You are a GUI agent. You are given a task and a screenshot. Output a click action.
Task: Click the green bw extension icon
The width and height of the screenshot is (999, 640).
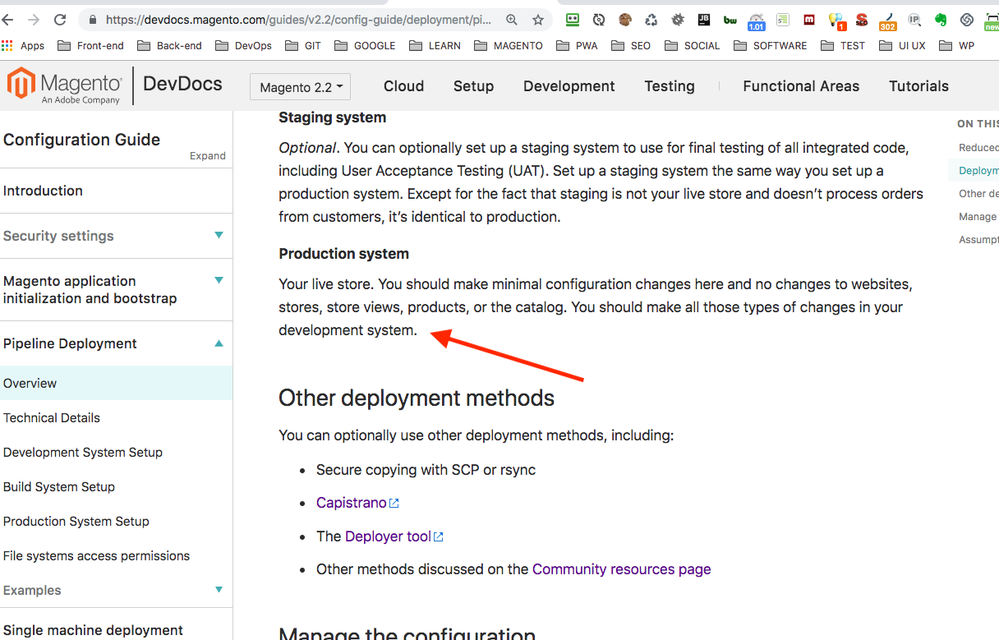pos(730,20)
